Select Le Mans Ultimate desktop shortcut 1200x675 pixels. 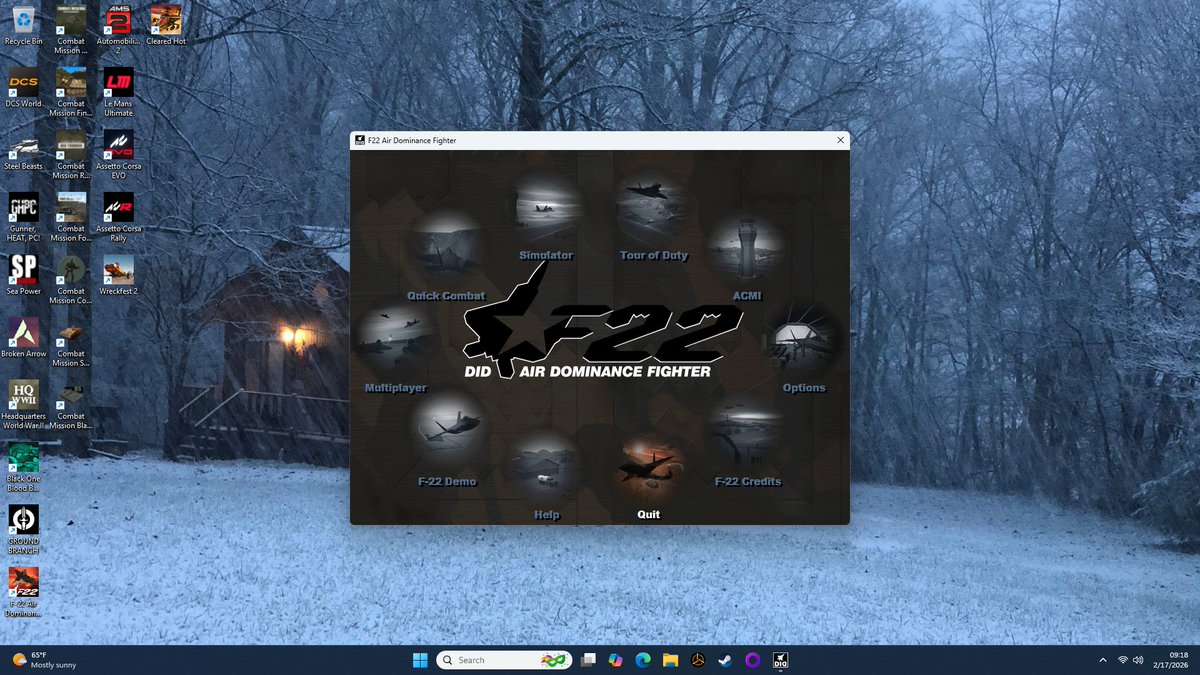tap(118, 92)
